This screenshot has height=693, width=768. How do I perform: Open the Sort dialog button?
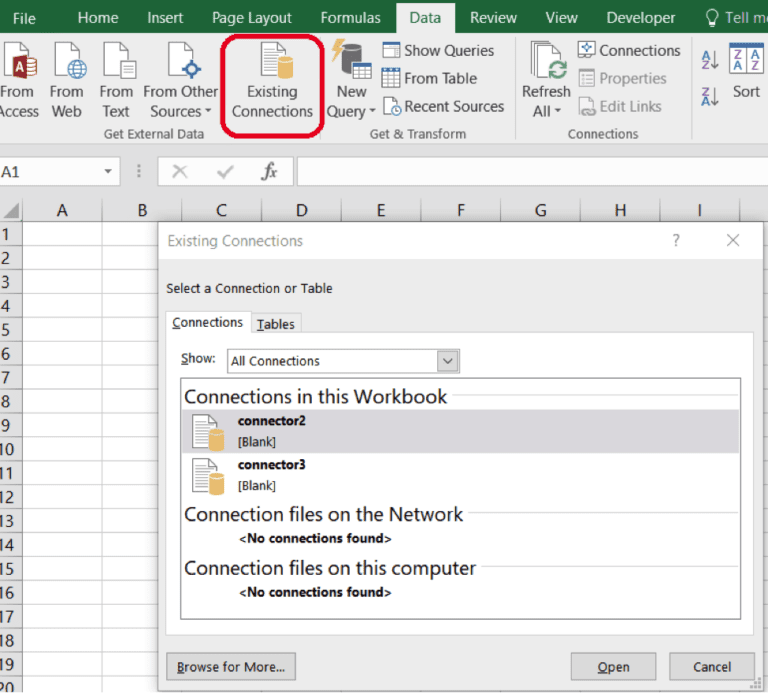746,71
